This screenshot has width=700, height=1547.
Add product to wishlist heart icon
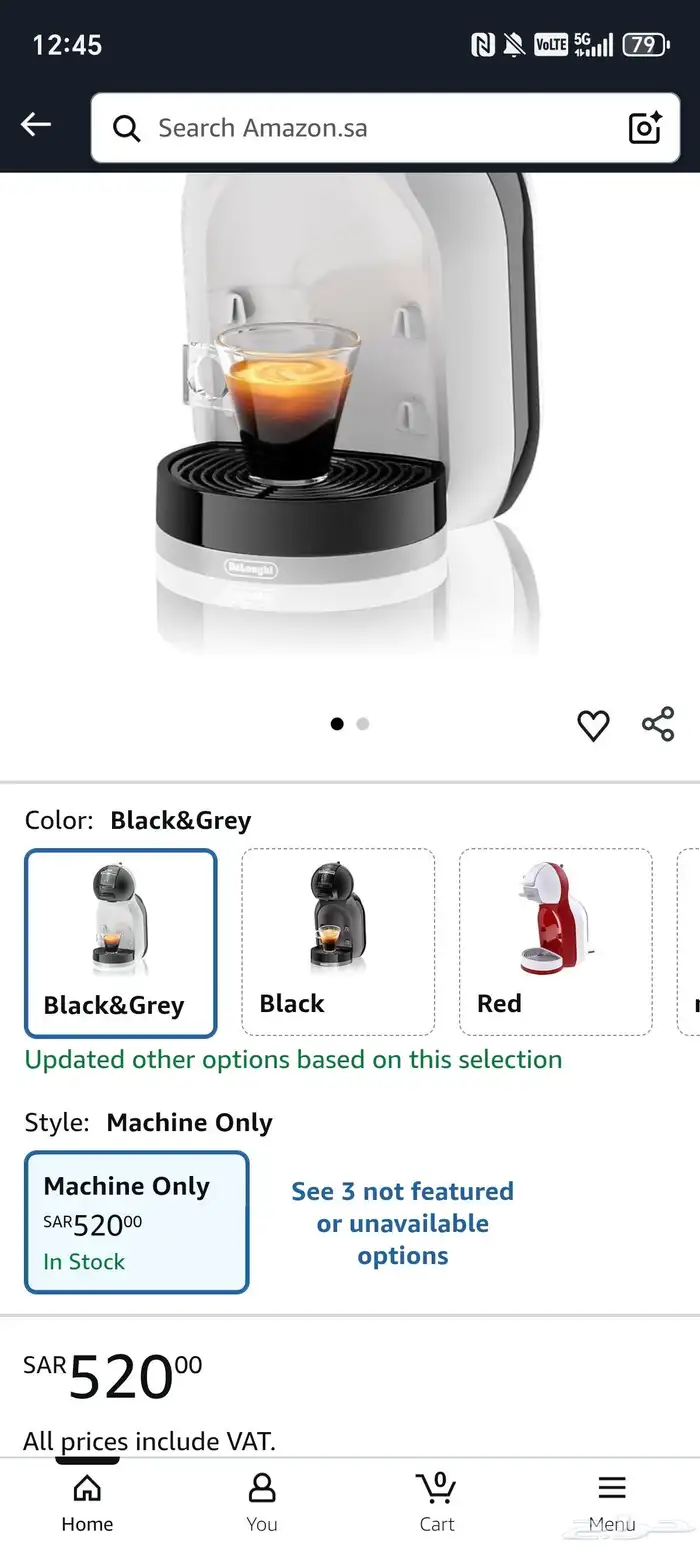coord(593,725)
